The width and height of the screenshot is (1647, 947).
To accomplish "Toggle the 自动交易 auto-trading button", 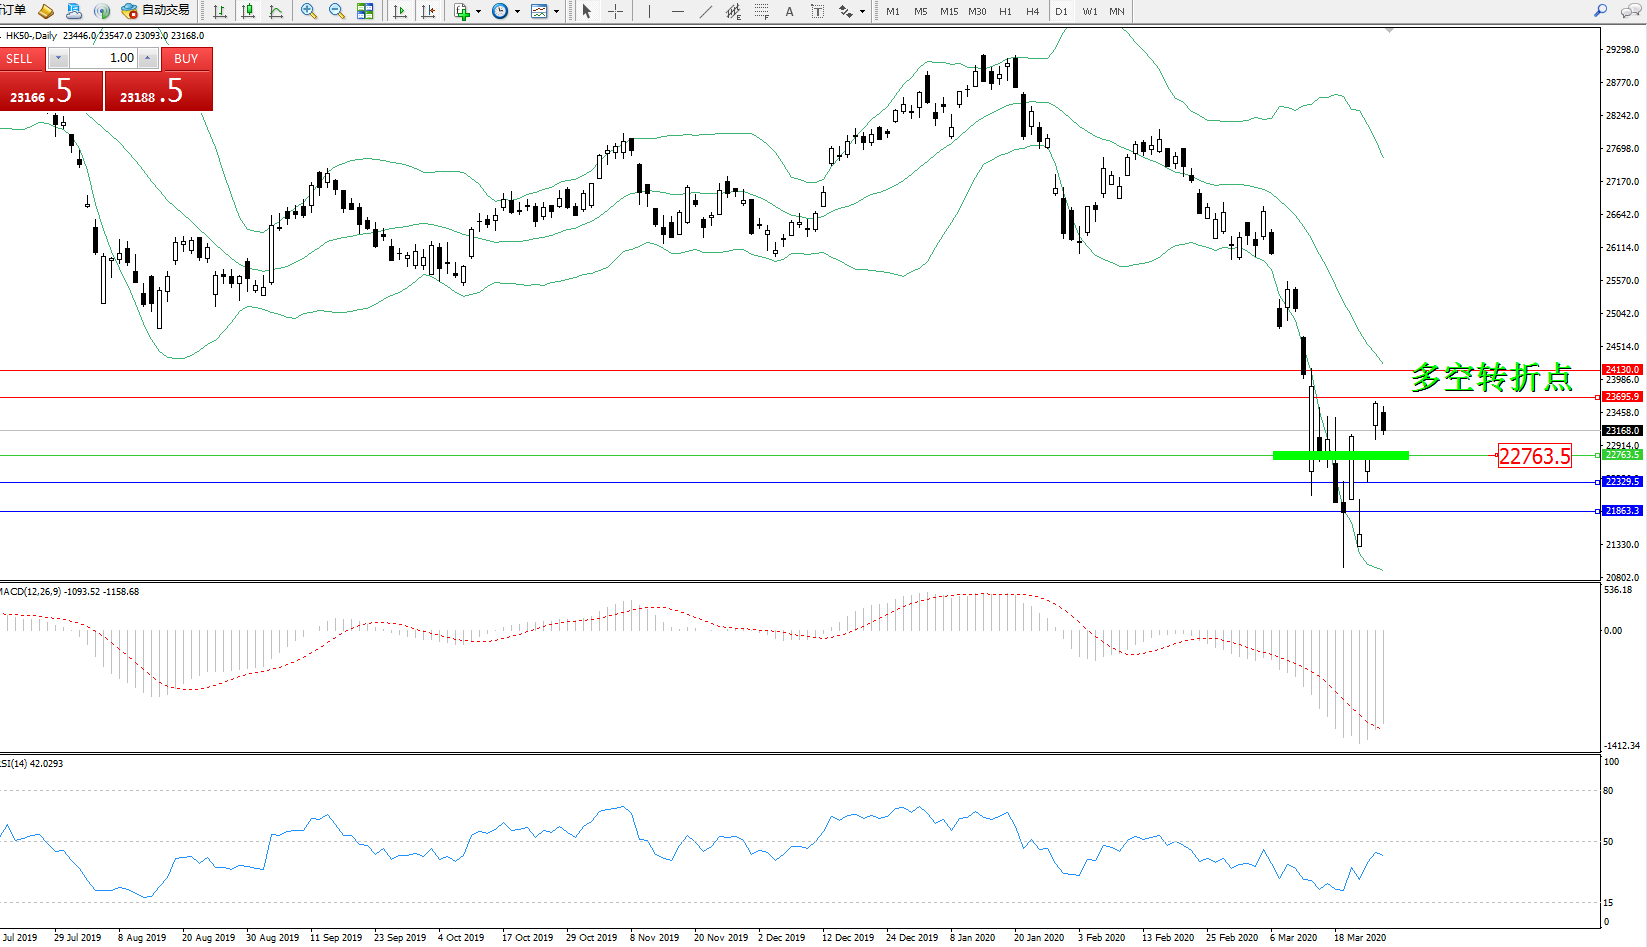I will tap(155, 11).
